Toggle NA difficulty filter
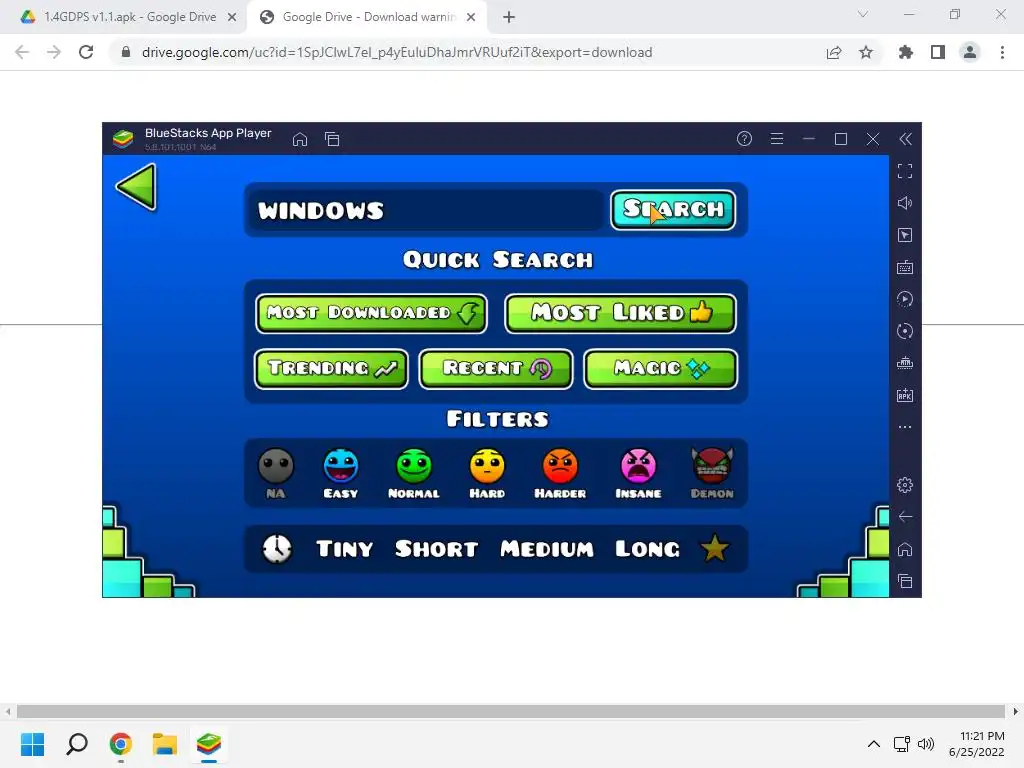Screen dimensions: 1024x768 coord(276,473)
